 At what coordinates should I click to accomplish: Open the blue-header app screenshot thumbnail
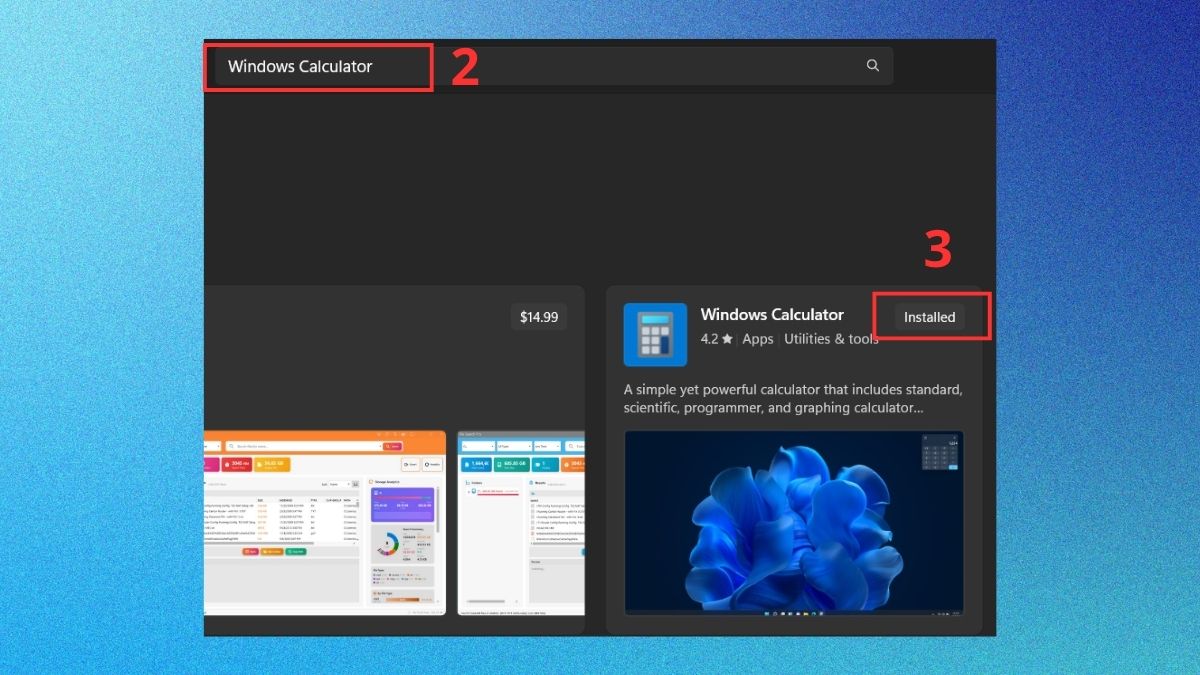click(x=521, y=523)
